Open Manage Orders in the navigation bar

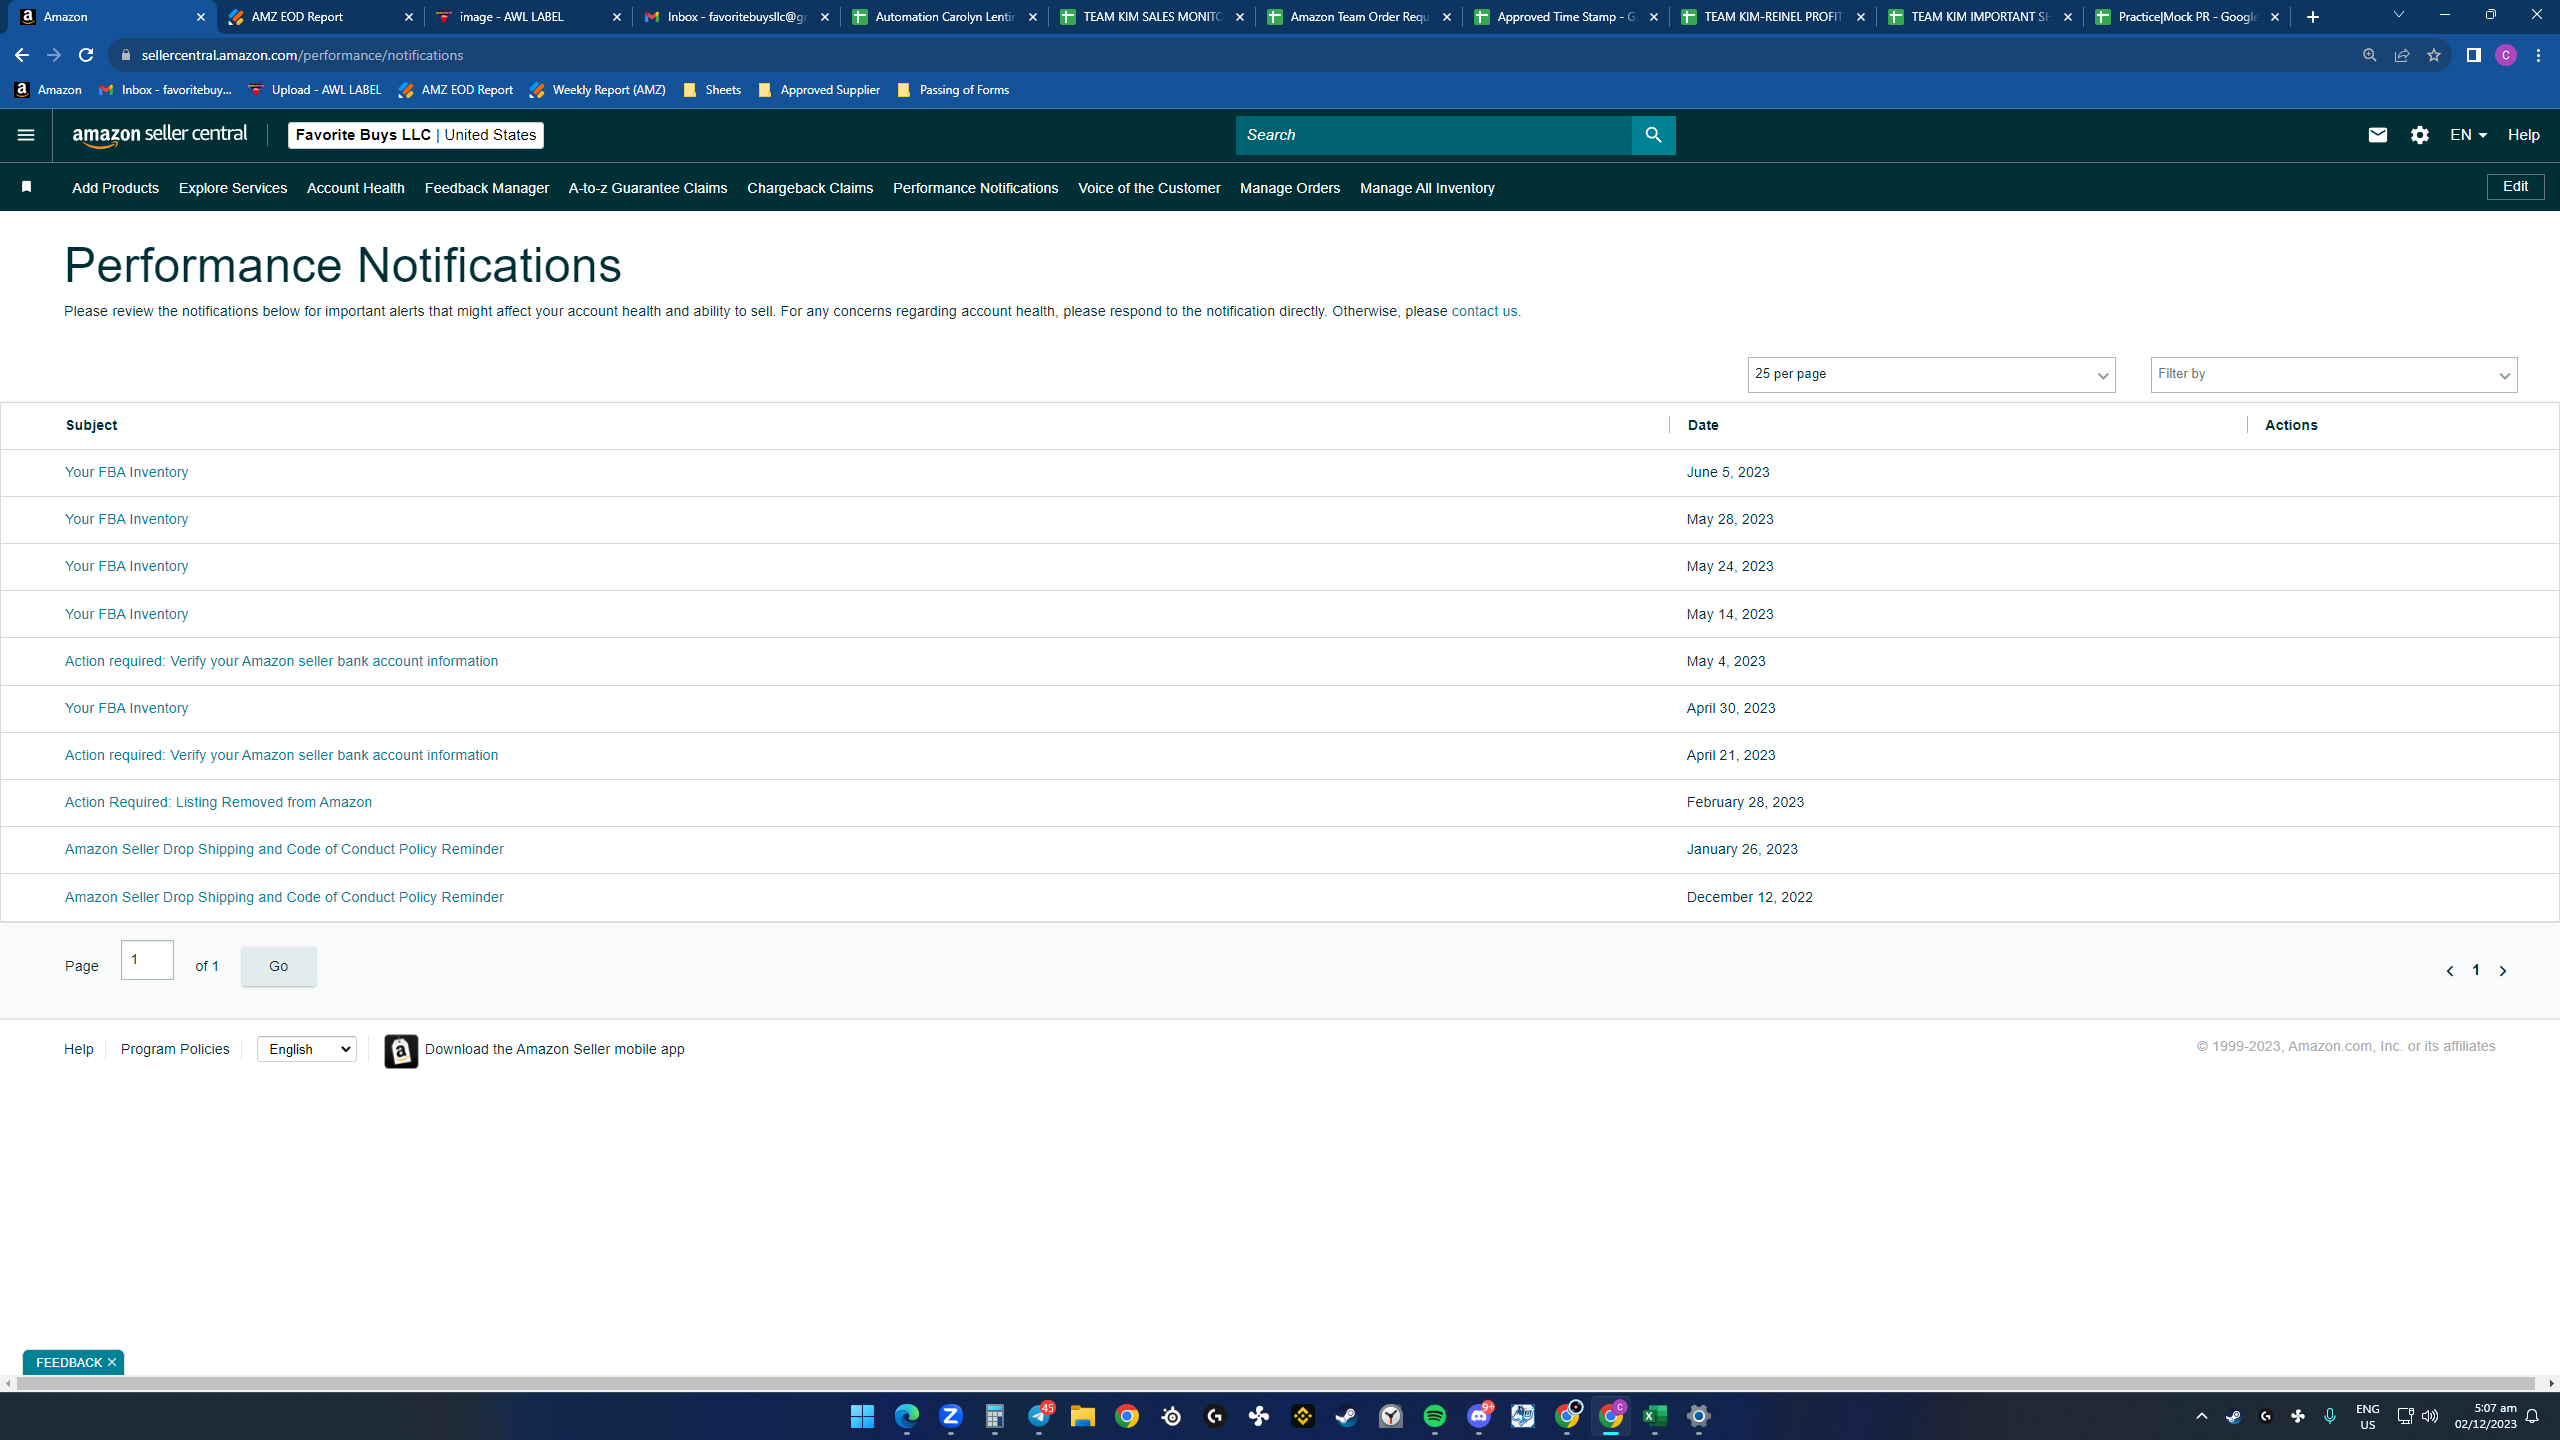coord(1290,188)
